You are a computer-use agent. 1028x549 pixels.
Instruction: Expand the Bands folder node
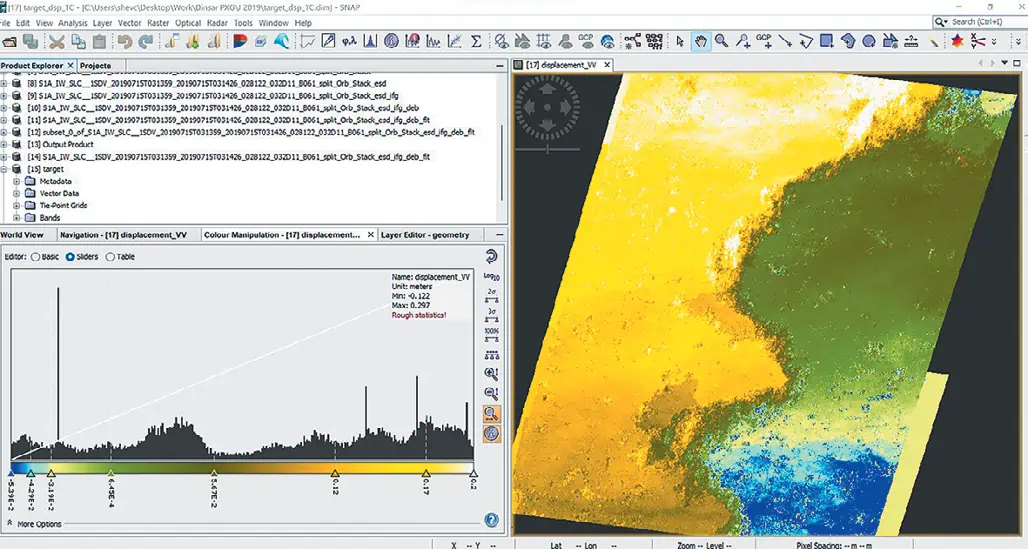[x=17, y=217]
